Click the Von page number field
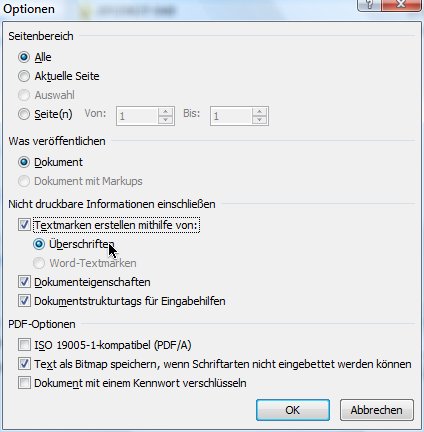Screen dimensions: 424x432 point(137,116)
